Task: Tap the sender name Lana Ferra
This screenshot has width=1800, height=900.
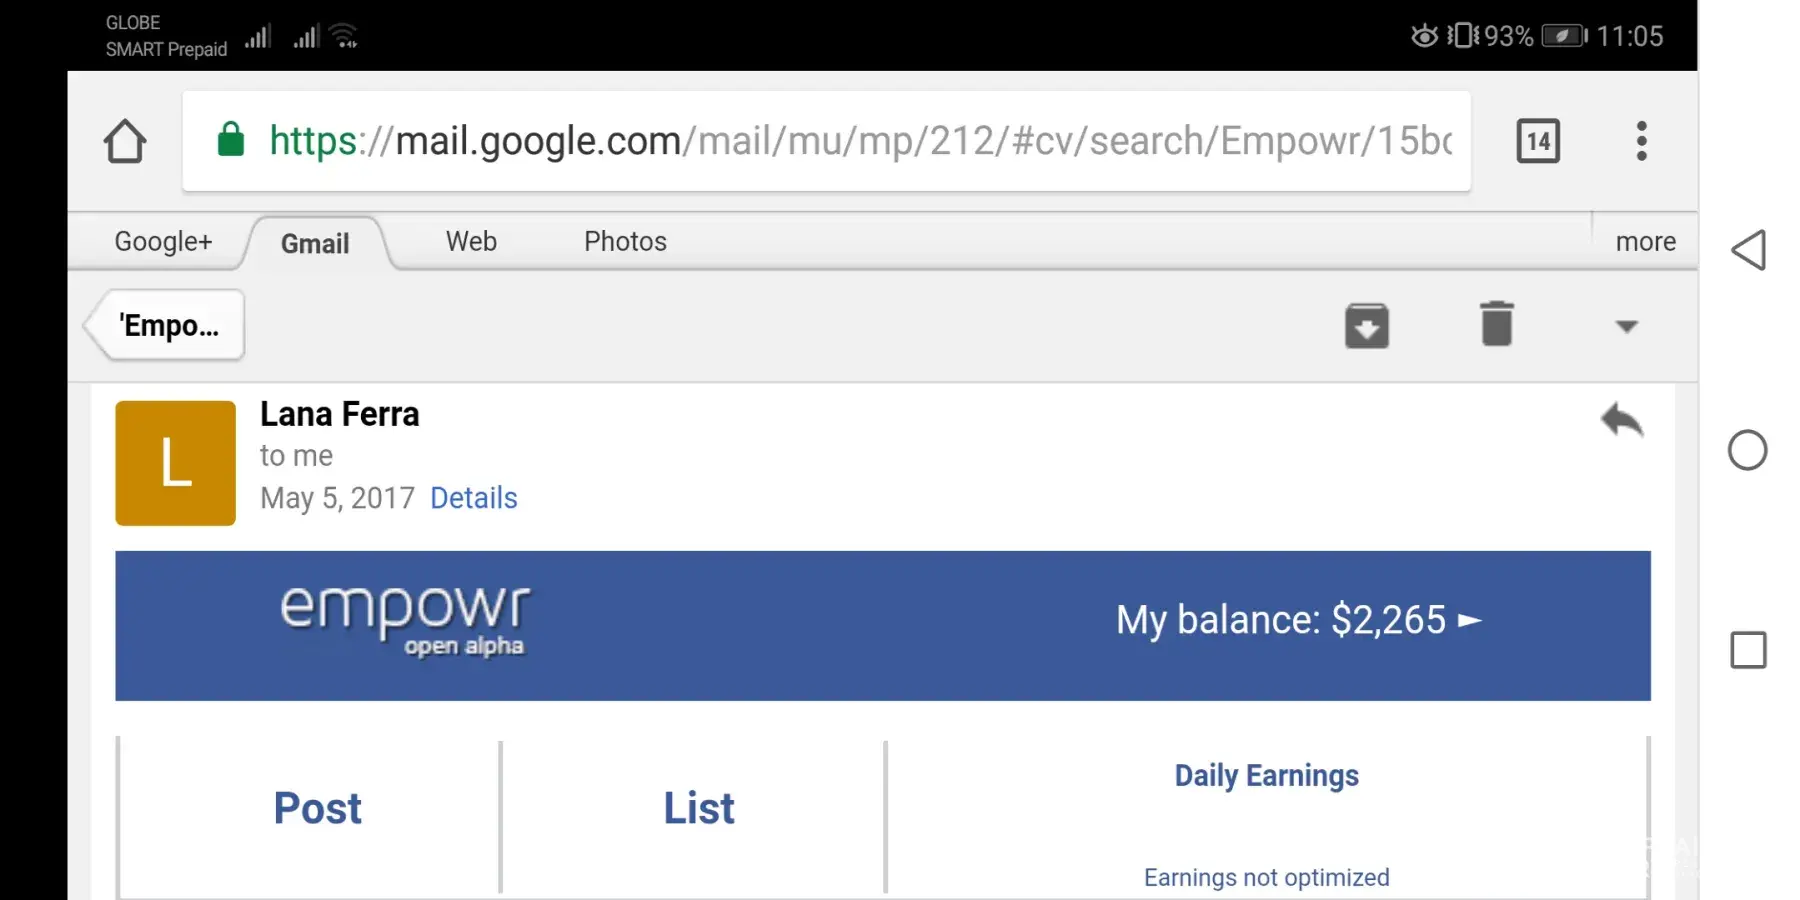Action: 339,414
